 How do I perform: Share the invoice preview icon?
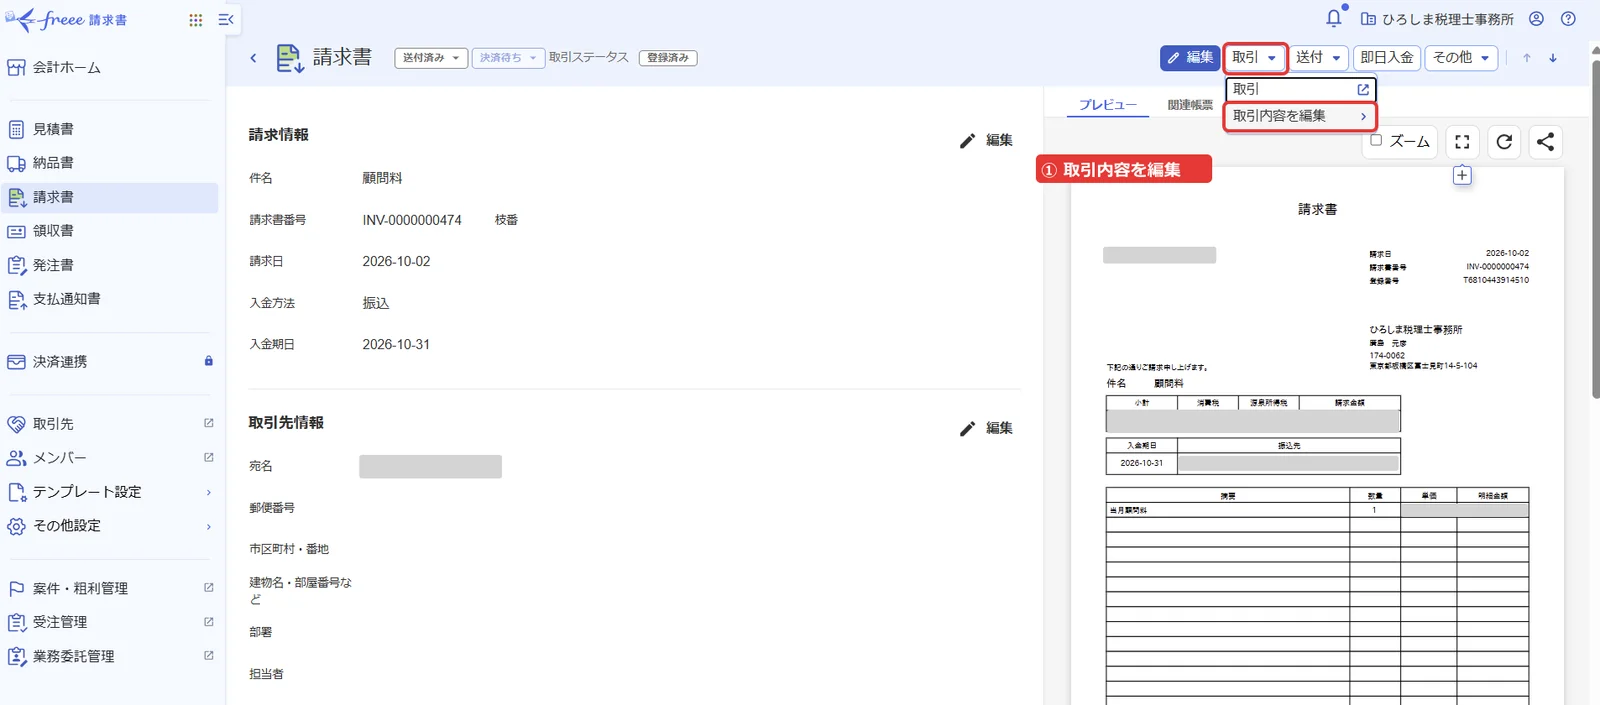coord(1545,142)
